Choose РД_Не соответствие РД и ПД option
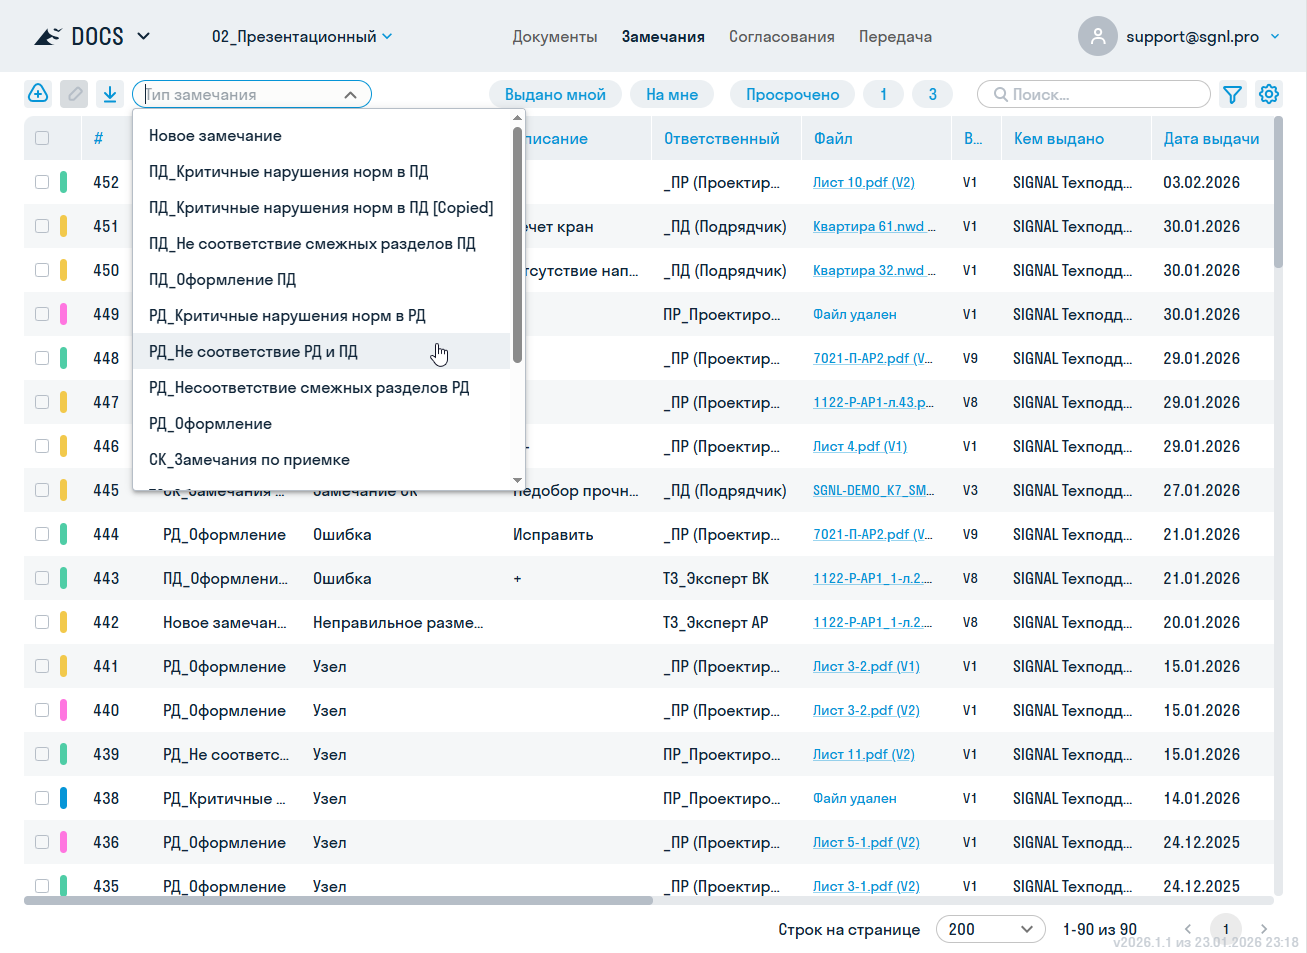1307x953 pixels. tap(253, 352)
